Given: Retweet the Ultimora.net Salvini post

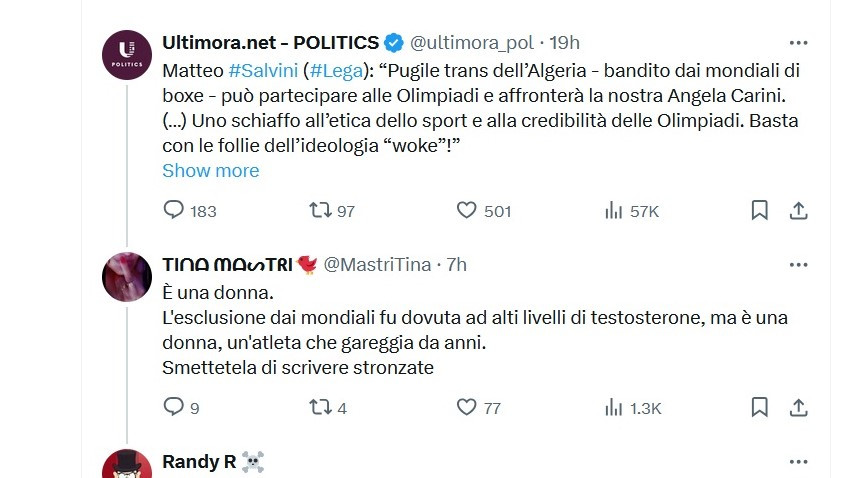Looking at the screenshot, I should click(319, 211).
